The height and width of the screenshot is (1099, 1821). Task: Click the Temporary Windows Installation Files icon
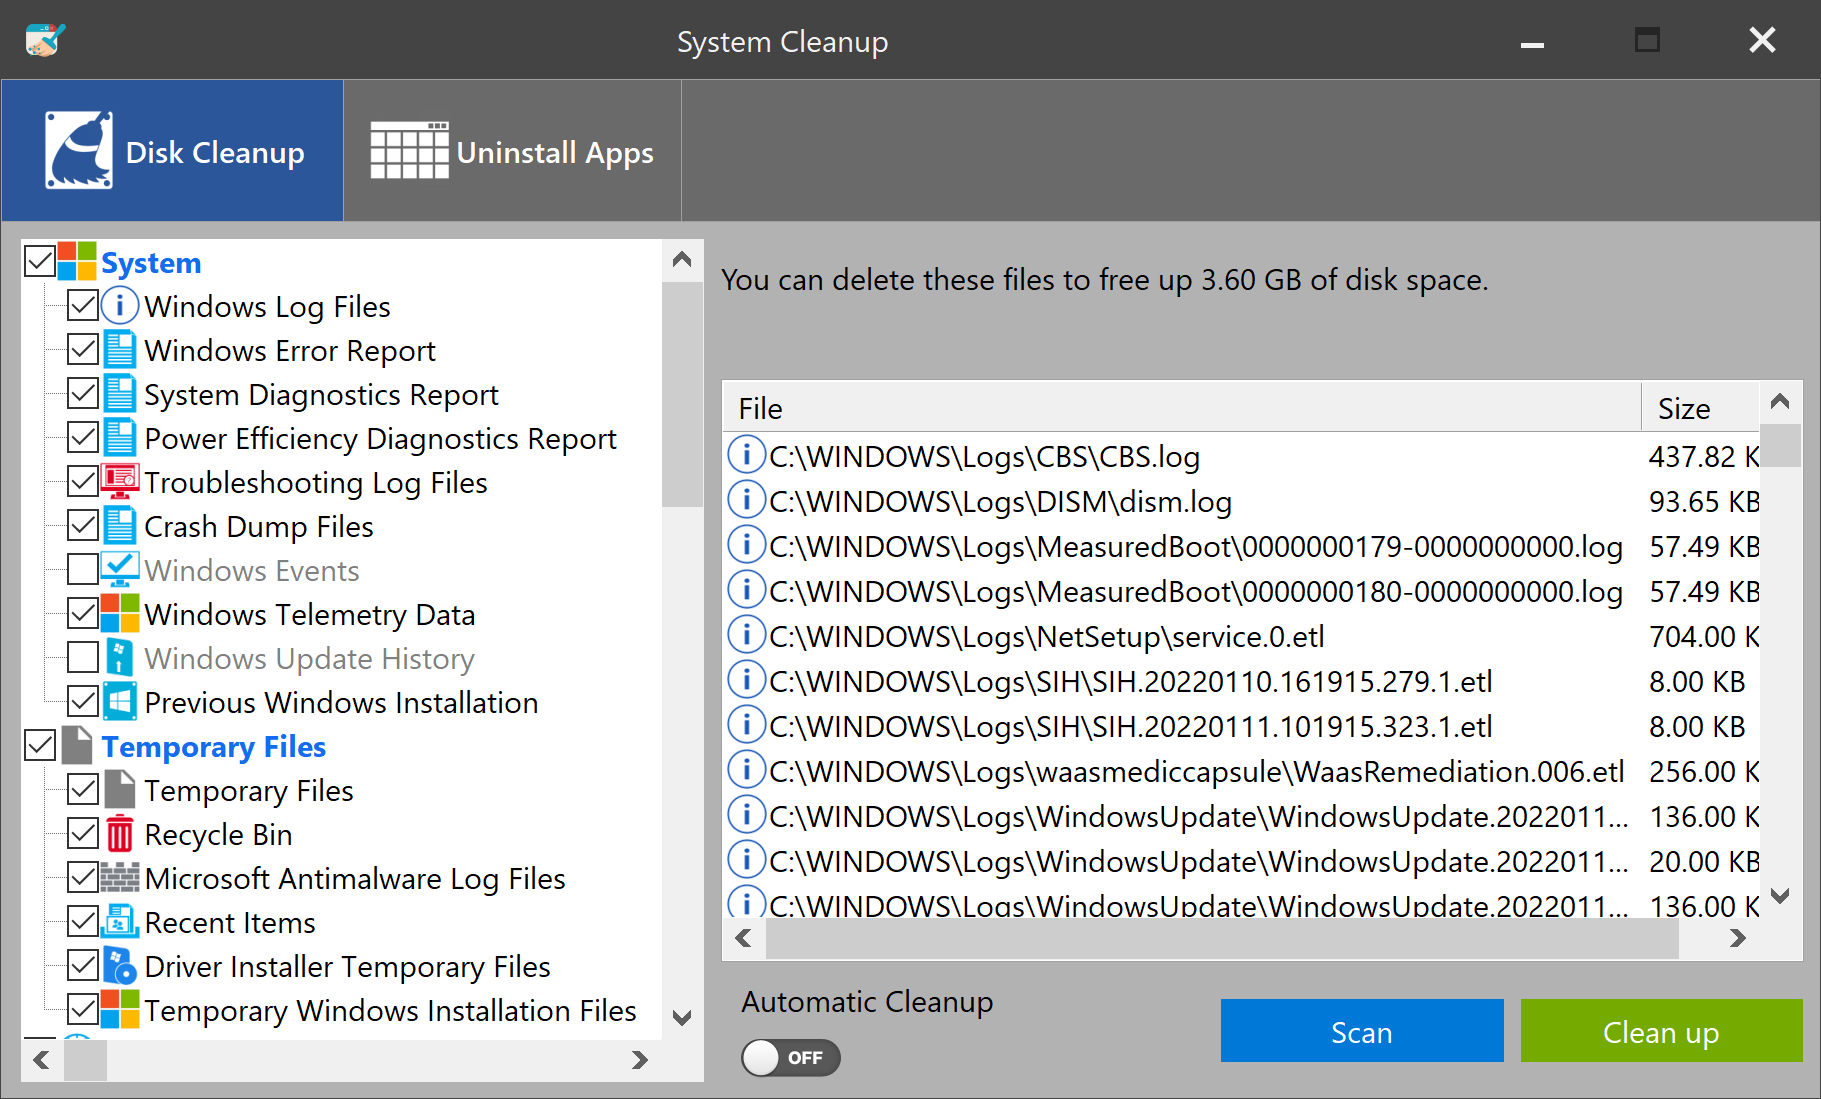click(x=120, y=1010)
